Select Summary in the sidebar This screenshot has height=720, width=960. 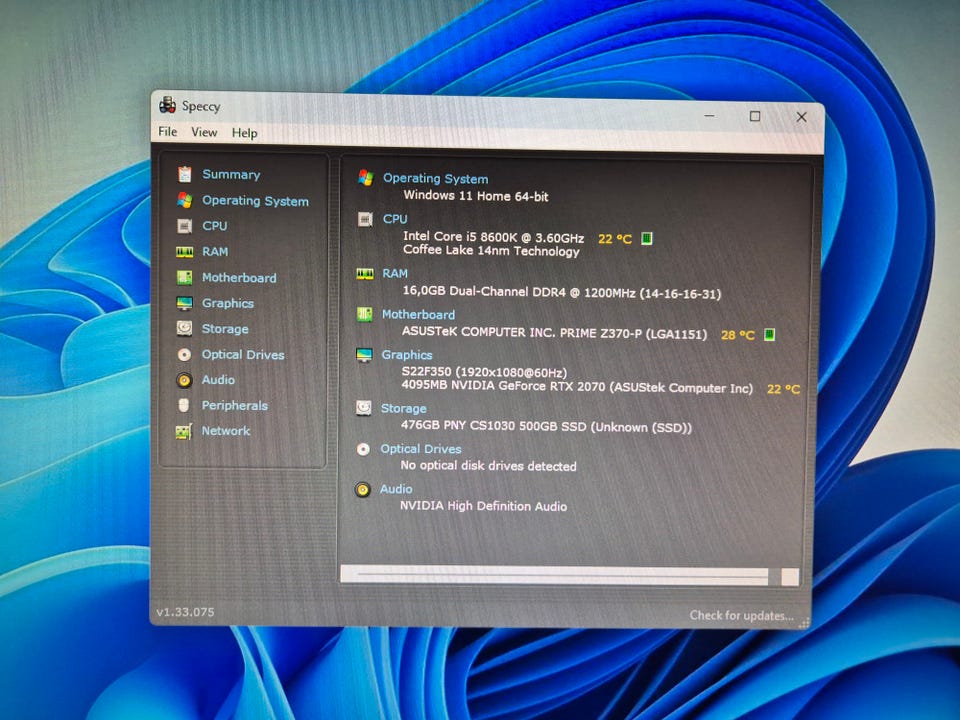coord(231,174)
